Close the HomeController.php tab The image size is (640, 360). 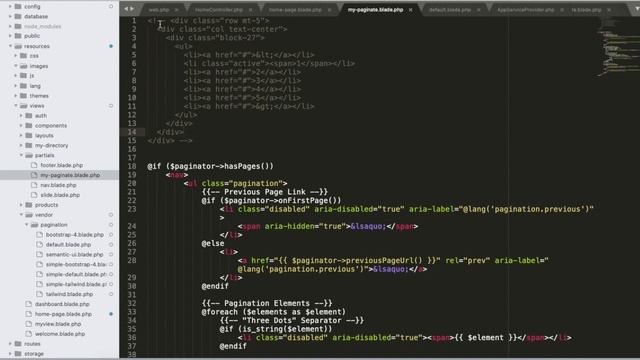(x=250, y=10)
